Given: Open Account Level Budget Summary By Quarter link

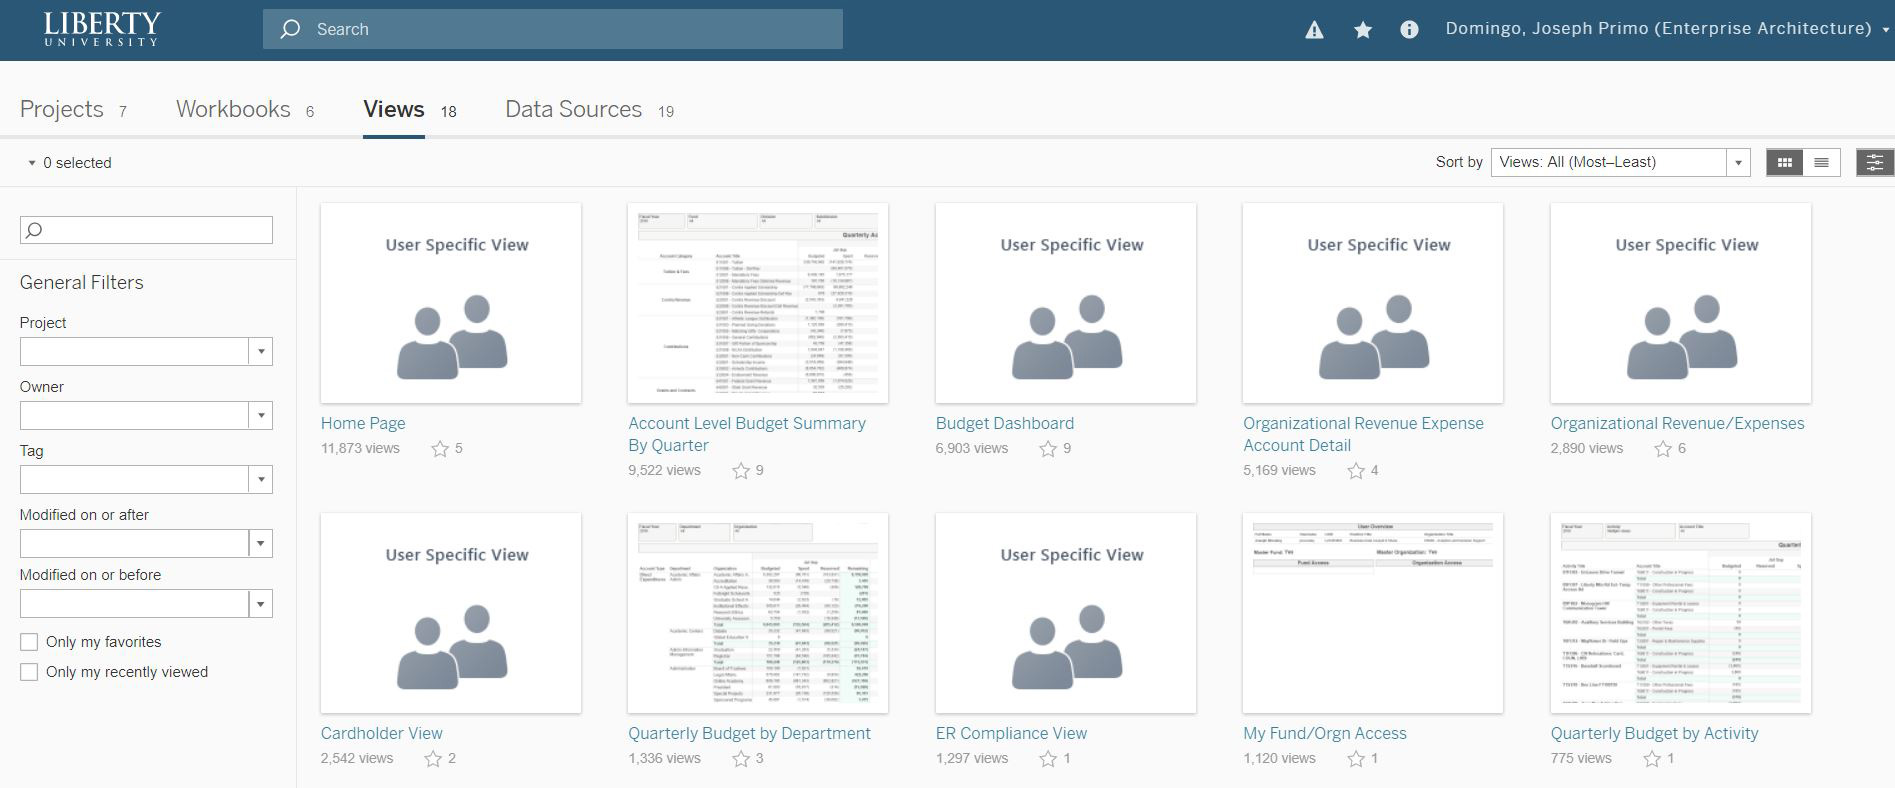Looking at the screenshot, I should [x=747, y=435].
